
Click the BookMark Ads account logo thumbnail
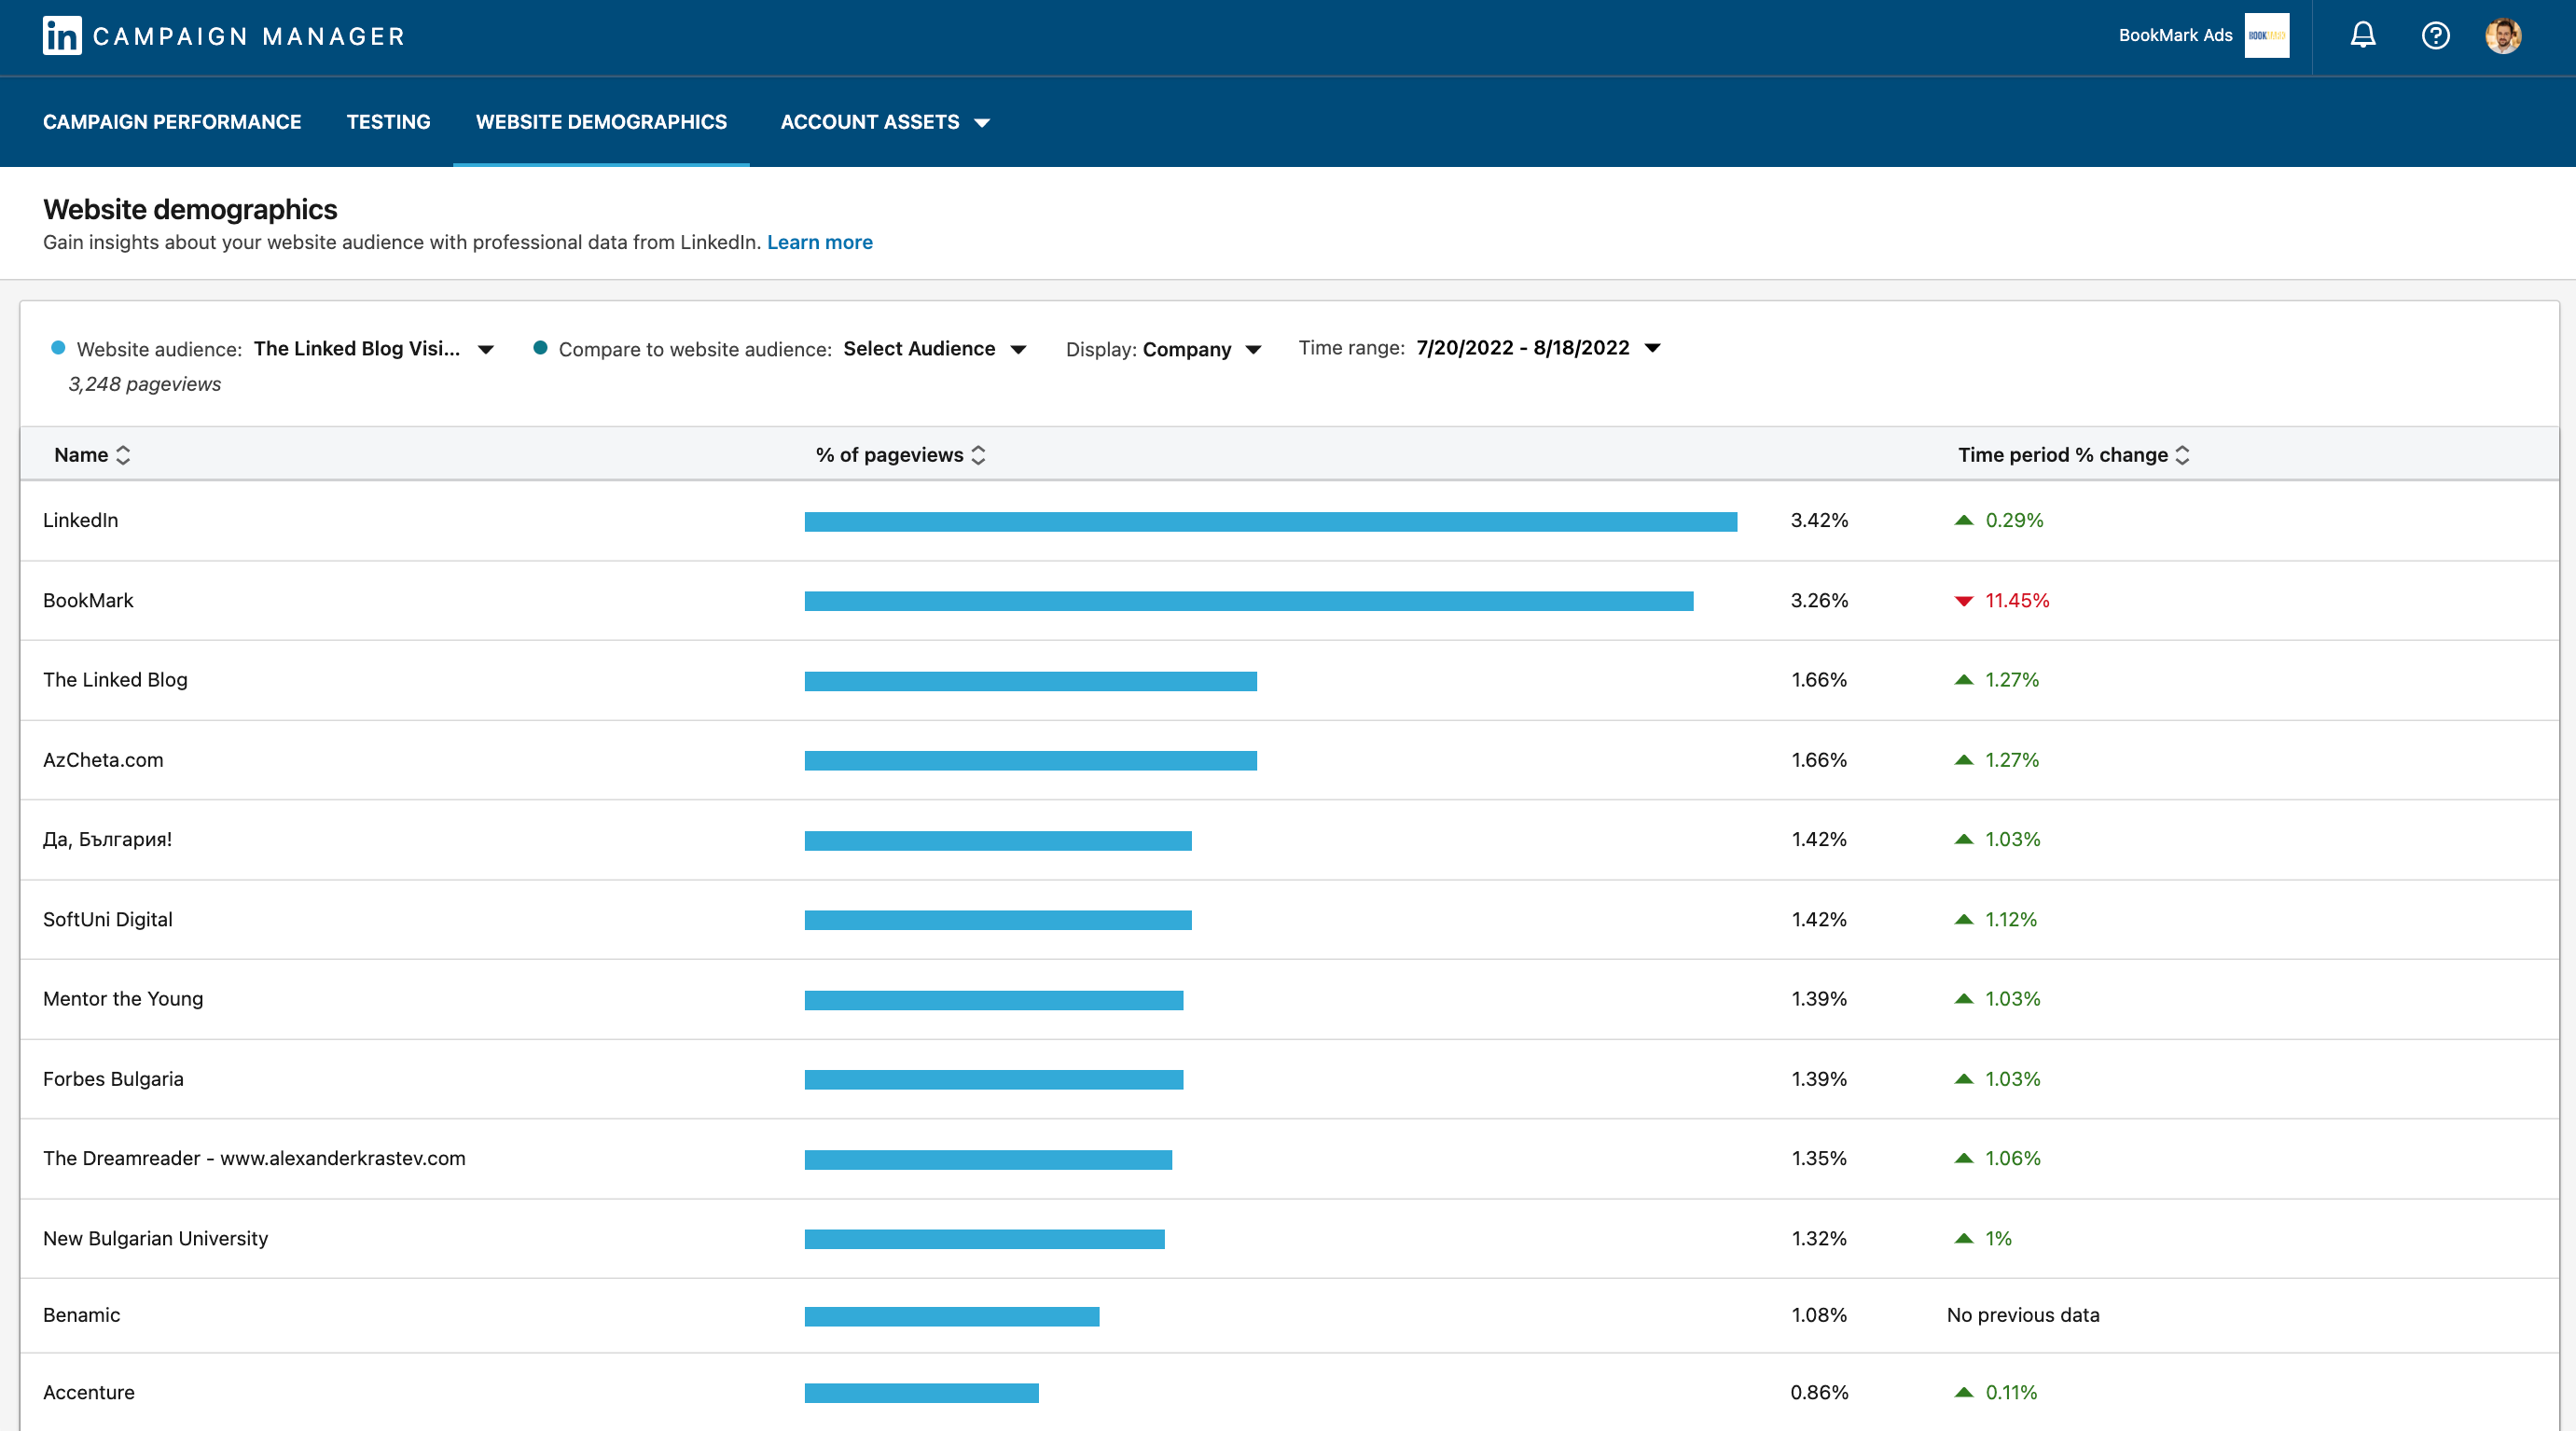[2267, 36]
